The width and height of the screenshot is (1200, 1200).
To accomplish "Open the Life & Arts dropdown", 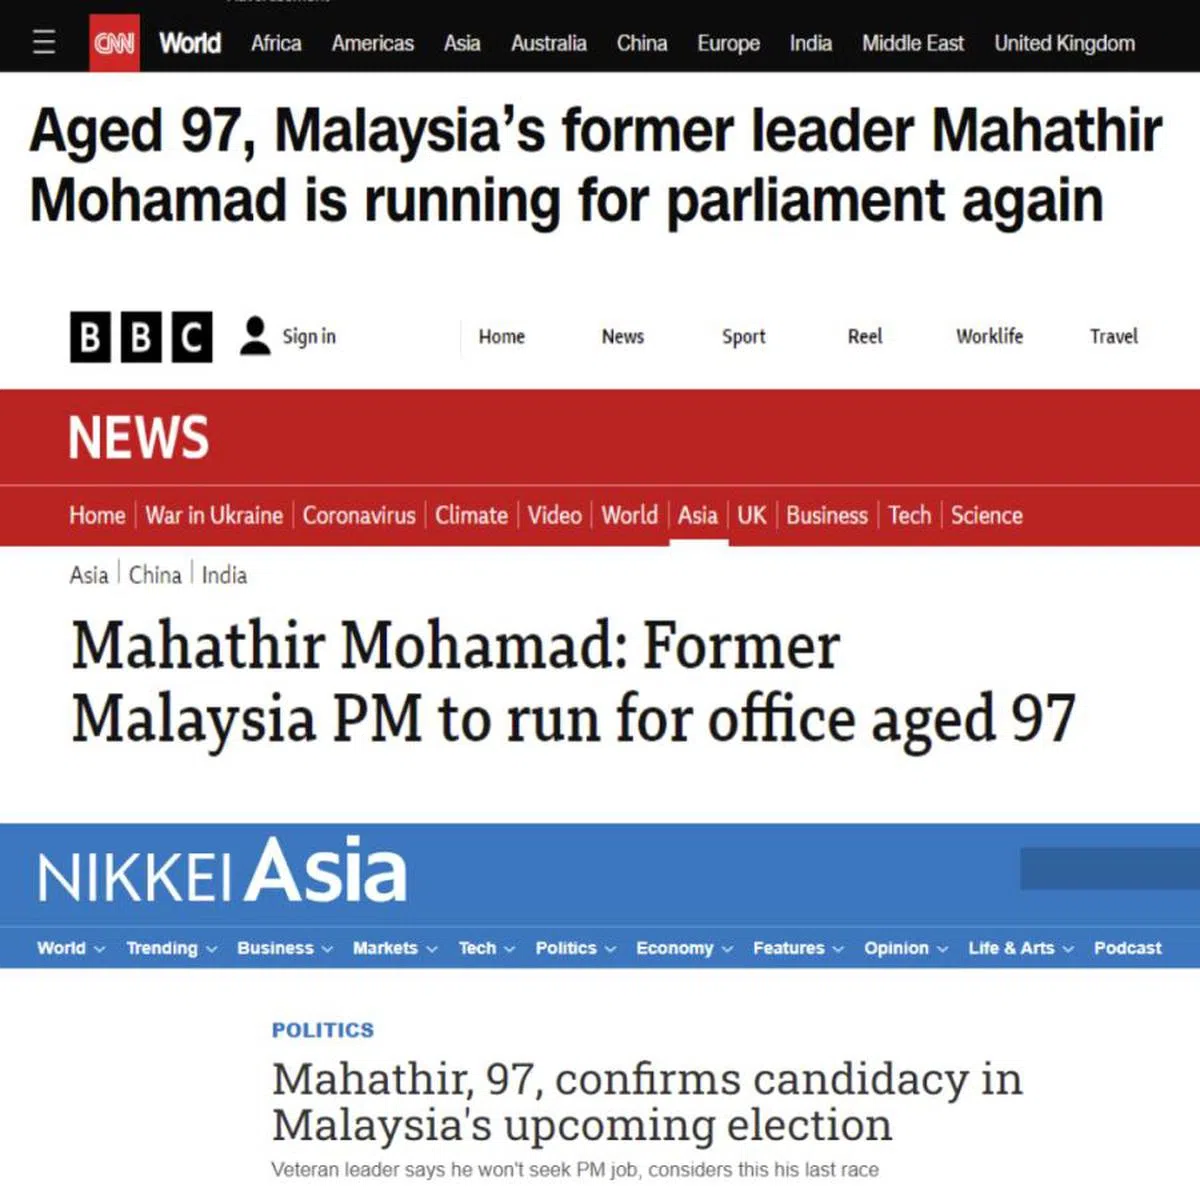I will tap(1020, 948).
